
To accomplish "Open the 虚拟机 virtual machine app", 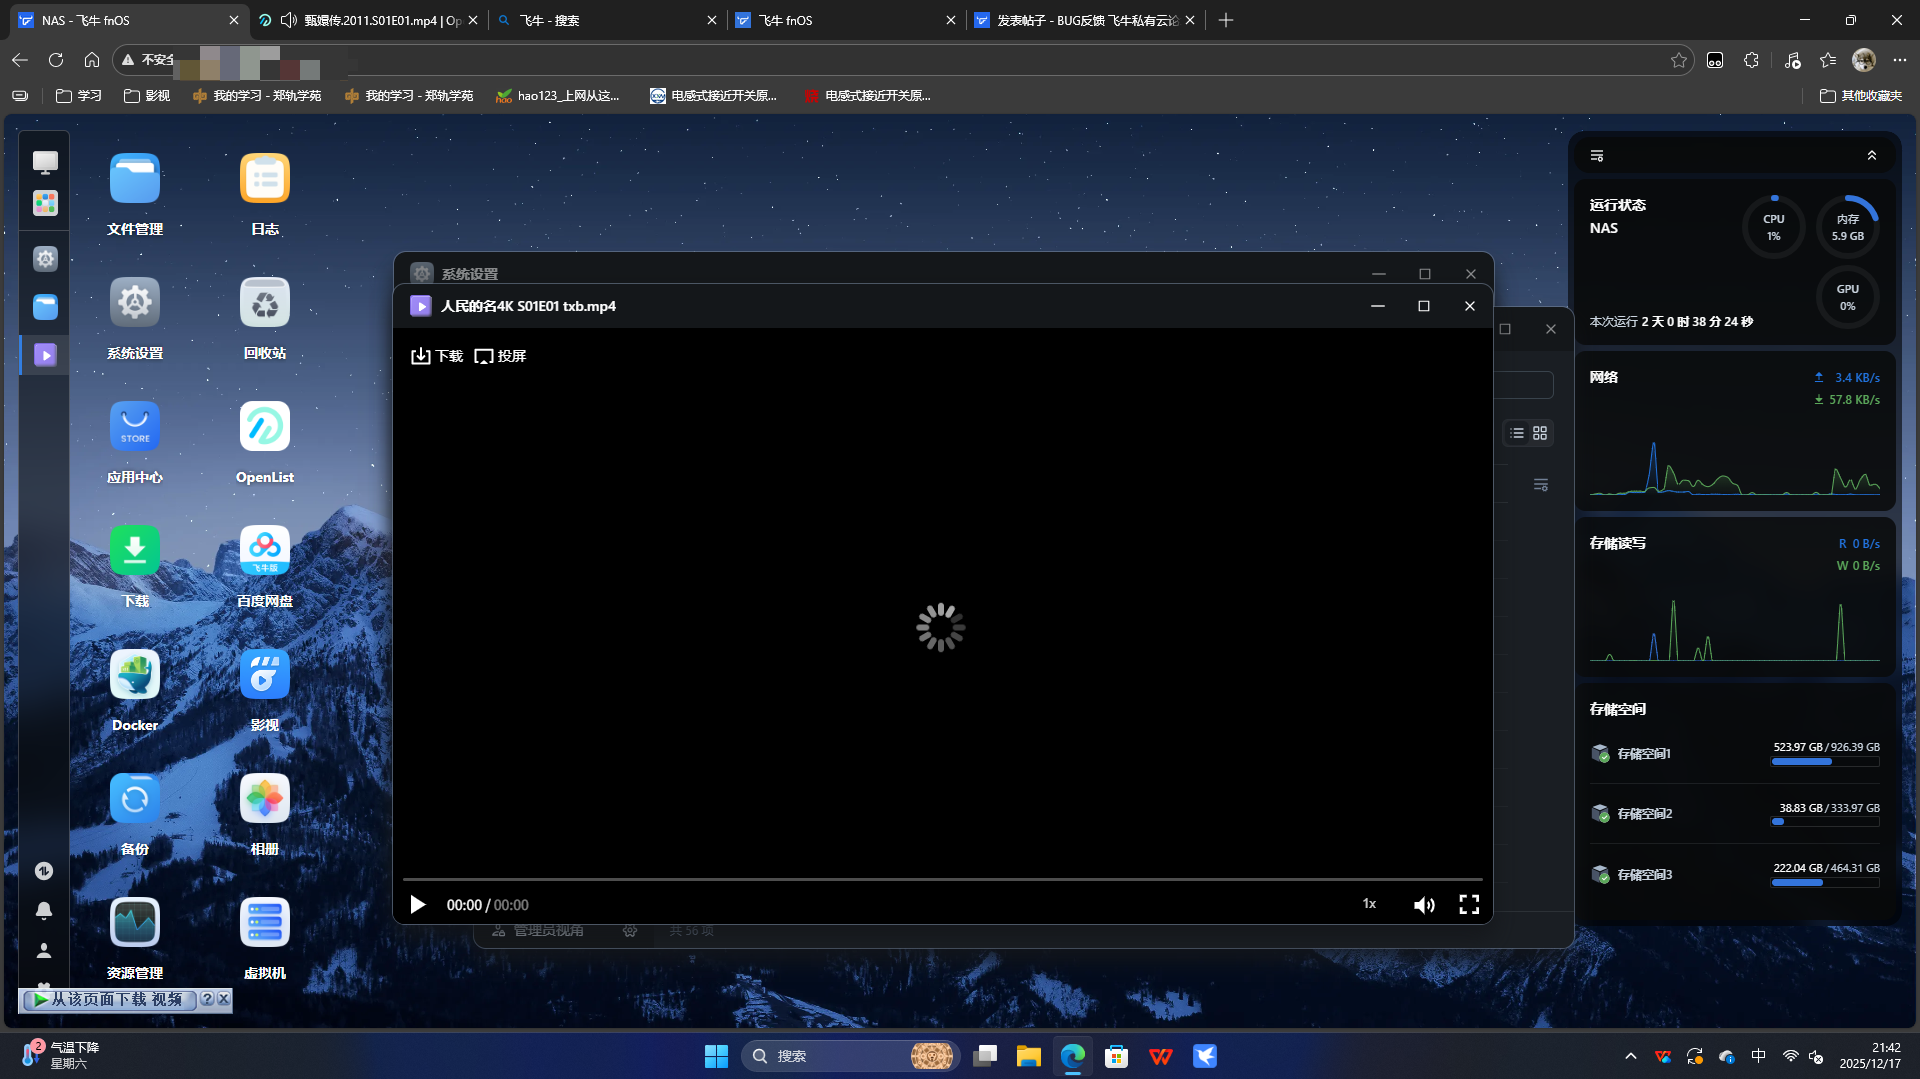I will [264, 923].
